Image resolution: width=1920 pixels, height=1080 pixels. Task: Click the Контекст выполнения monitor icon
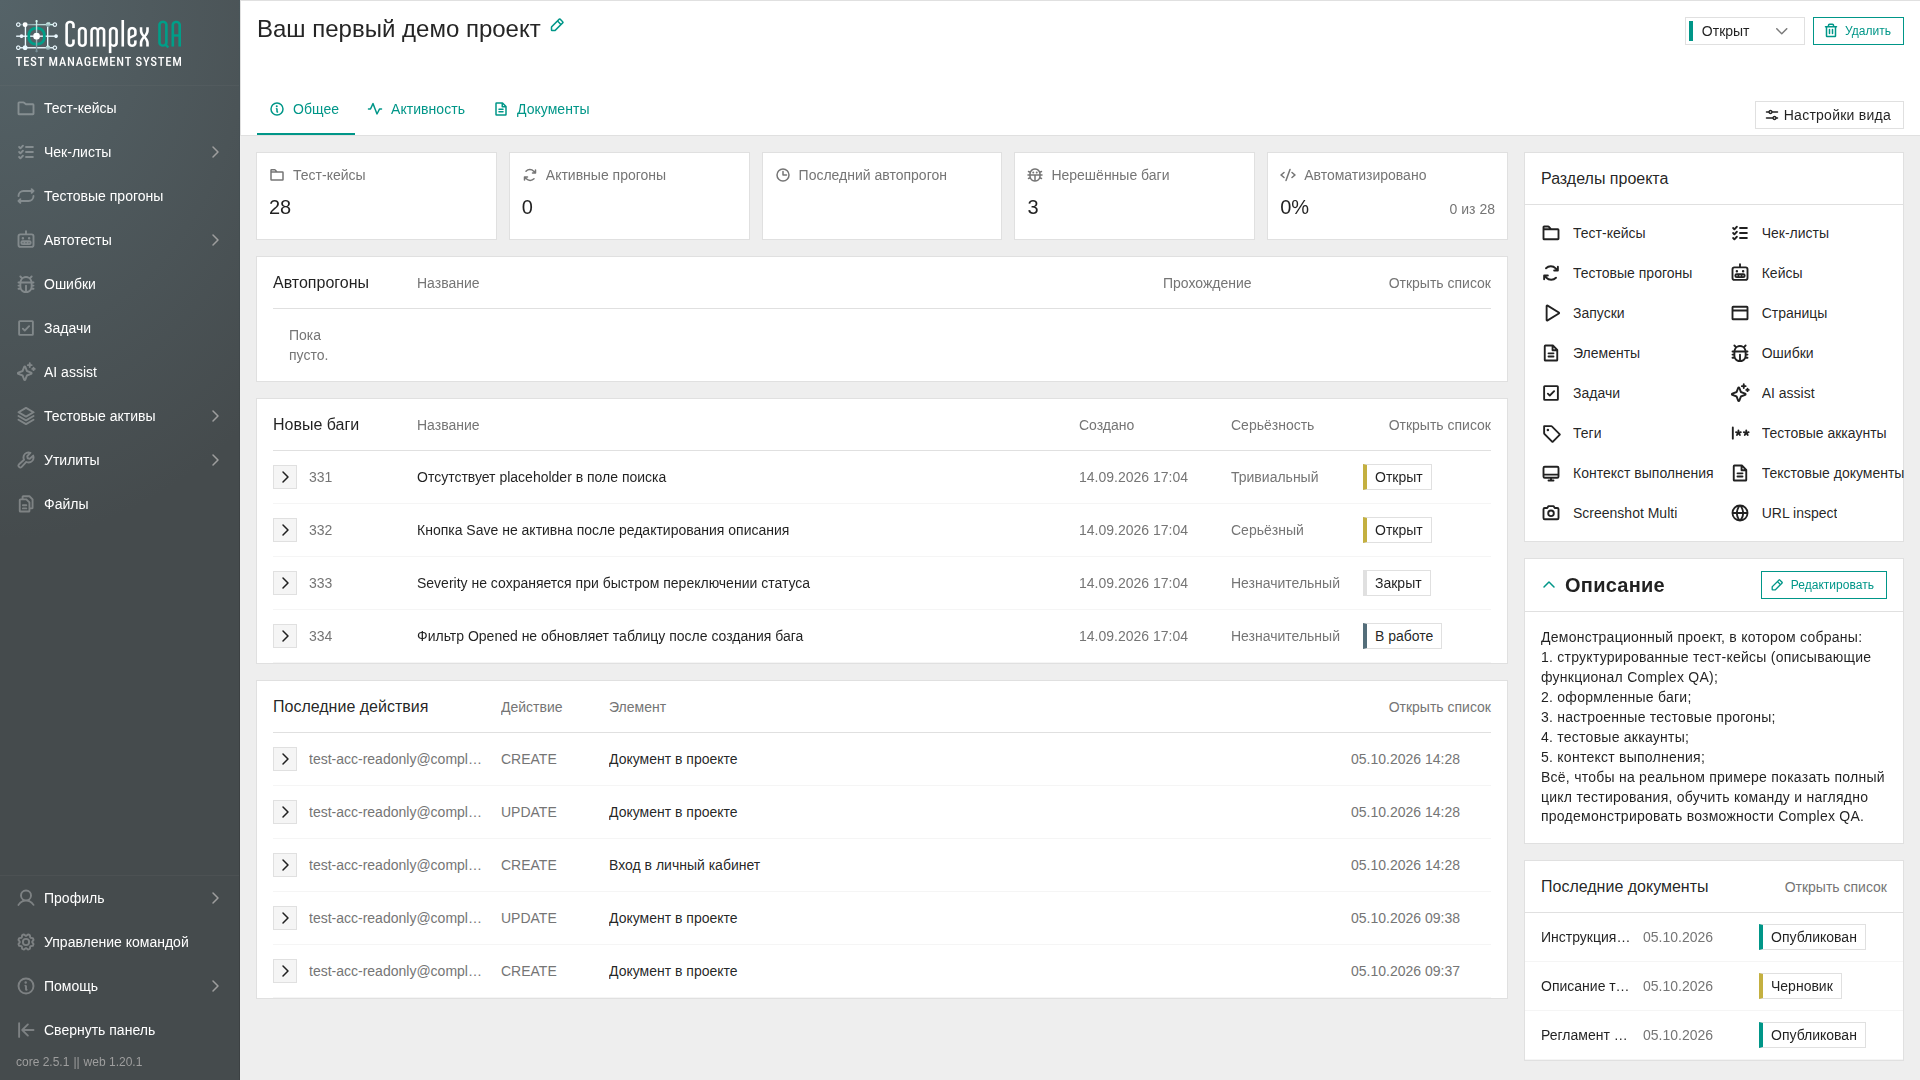(x=1551, y=473)
